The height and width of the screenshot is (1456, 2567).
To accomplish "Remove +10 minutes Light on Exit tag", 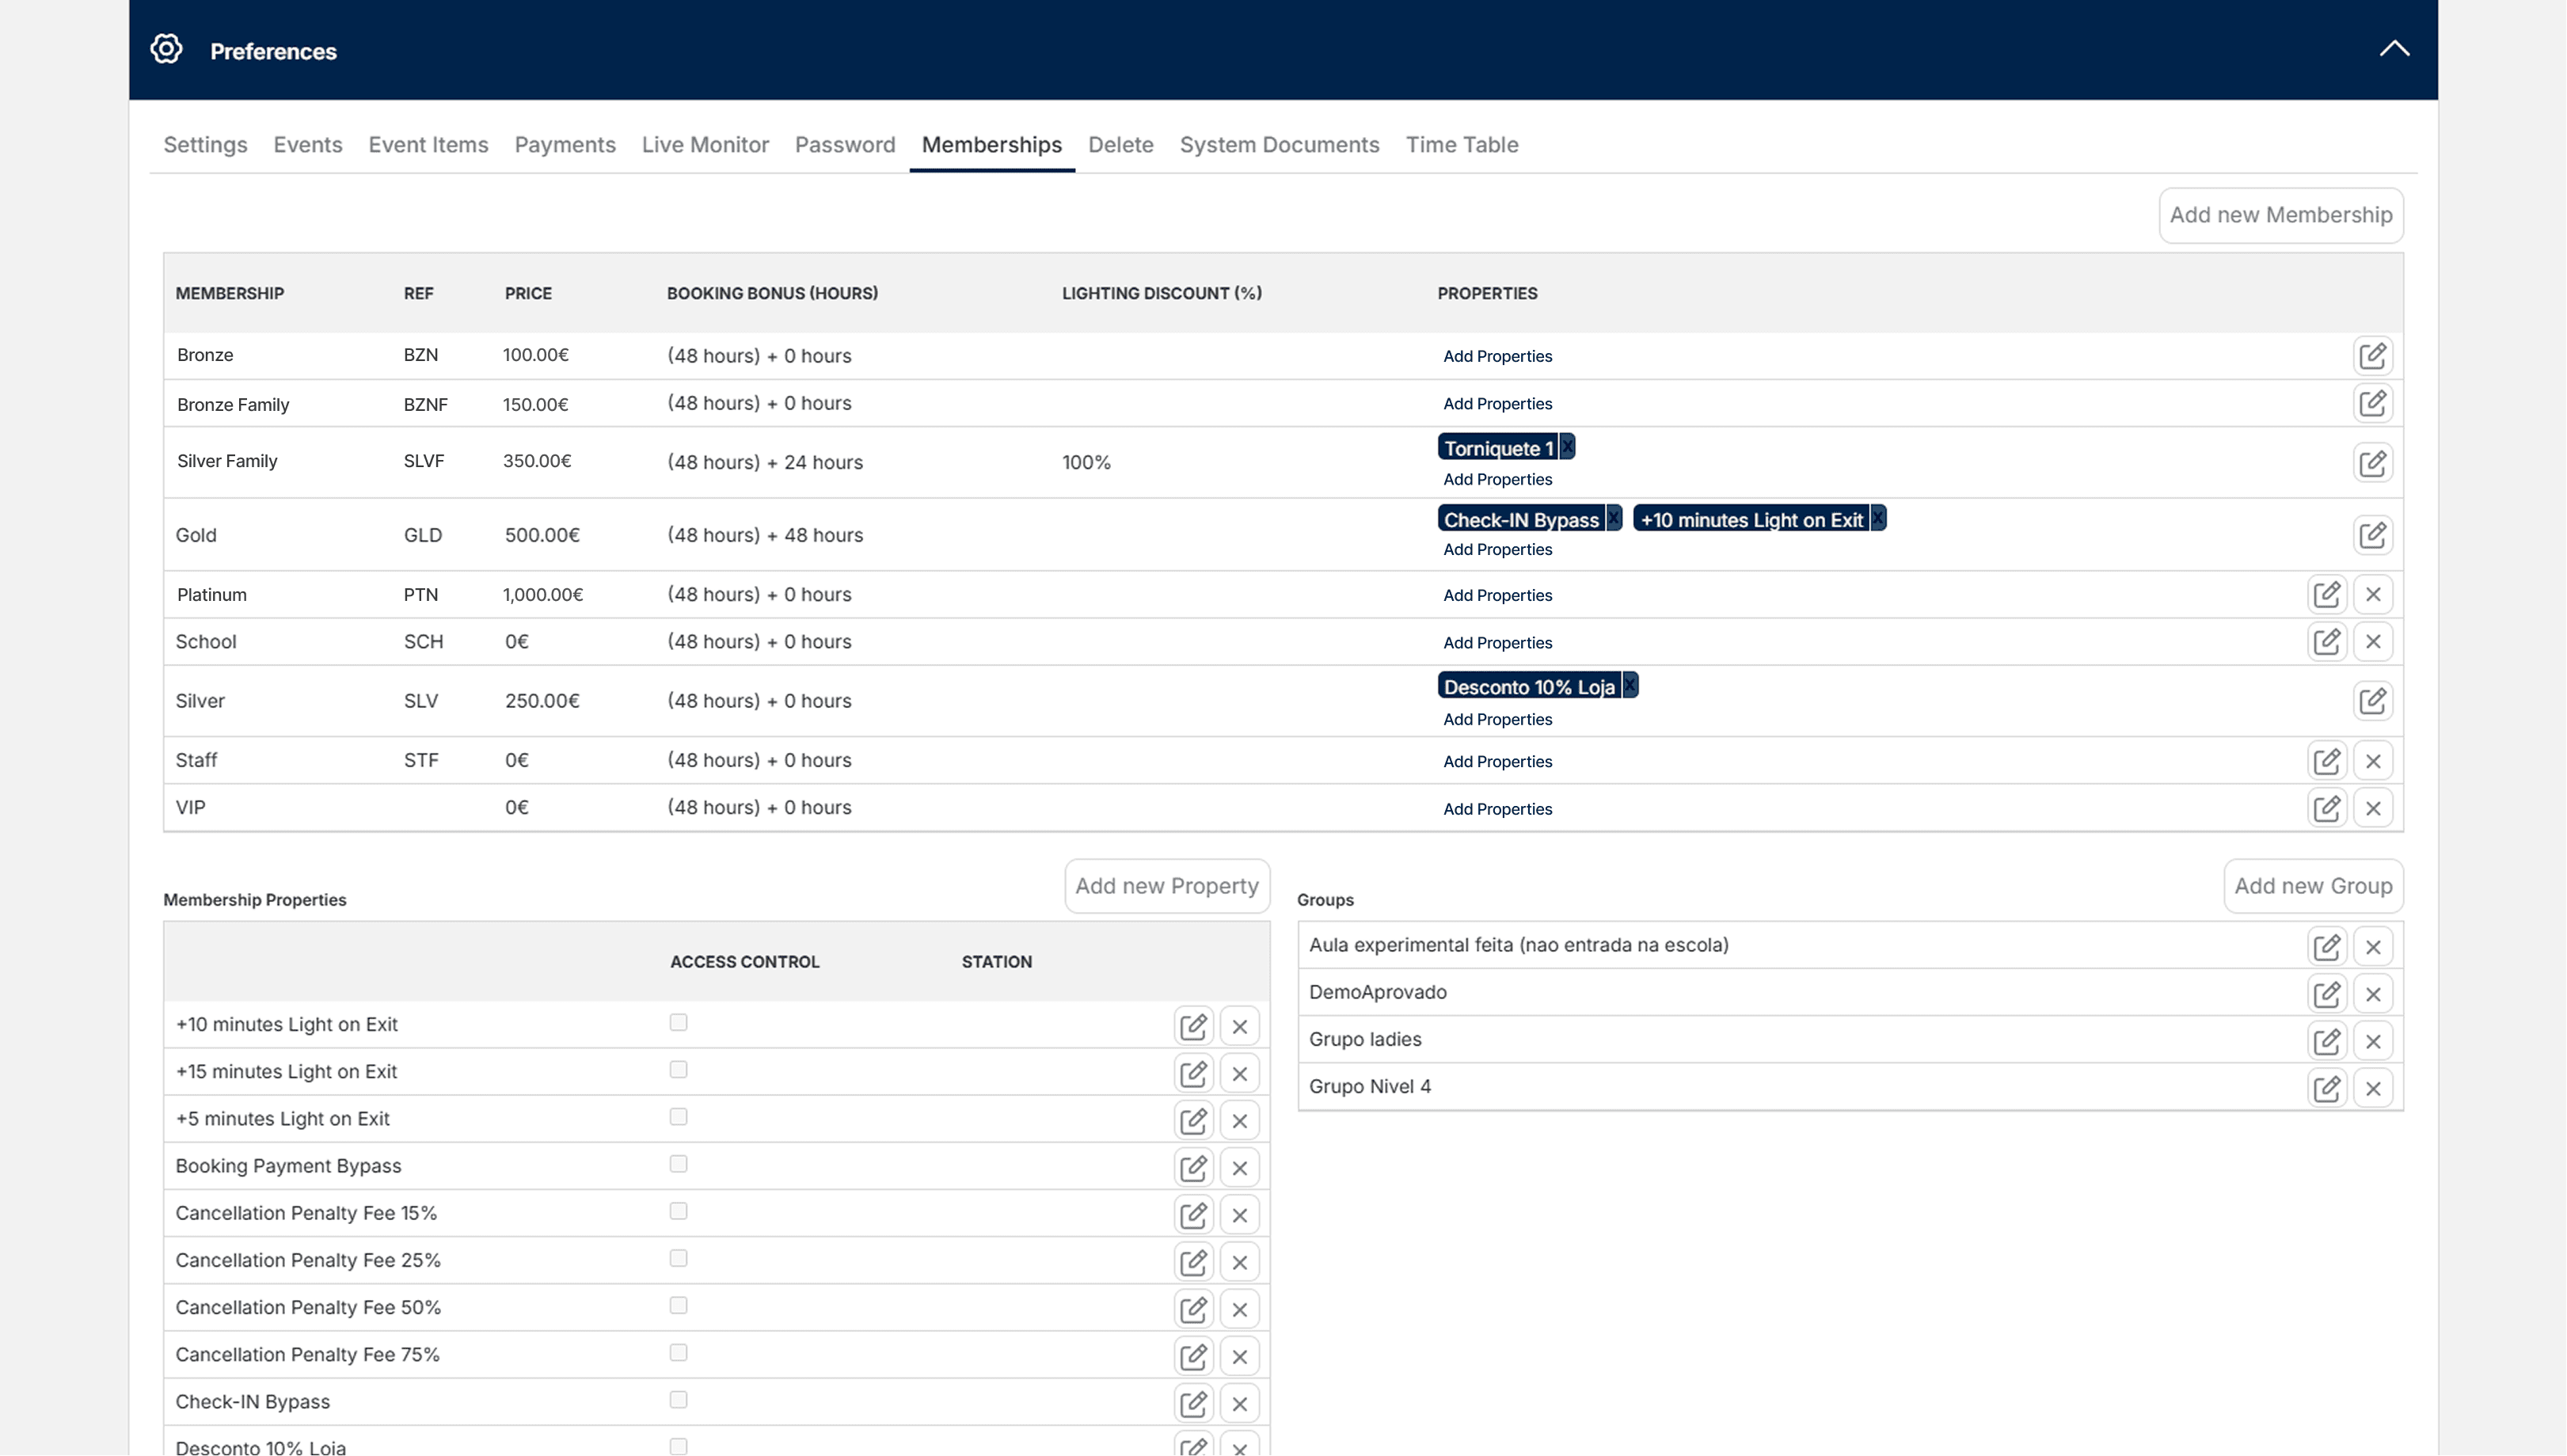I will 1878,518.
